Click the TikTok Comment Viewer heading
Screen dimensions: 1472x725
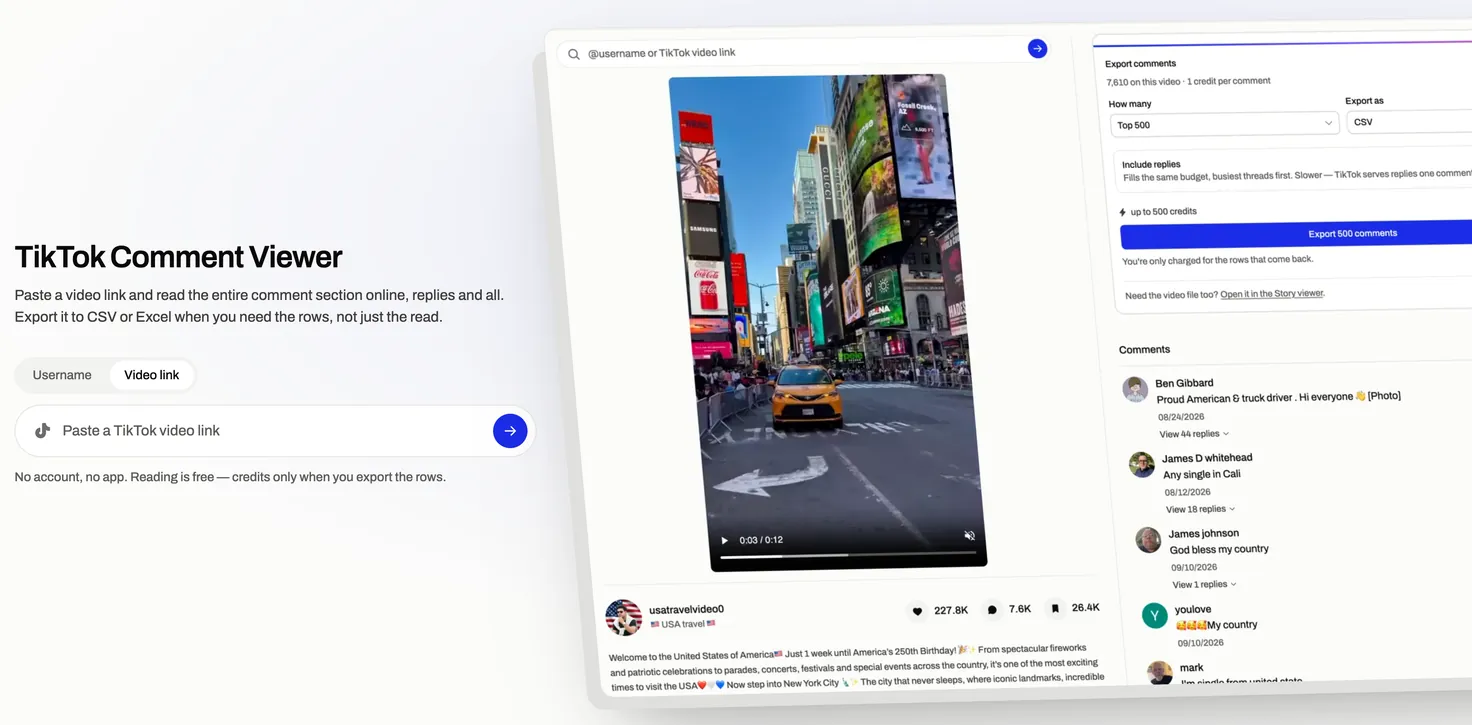coord(178,257)
